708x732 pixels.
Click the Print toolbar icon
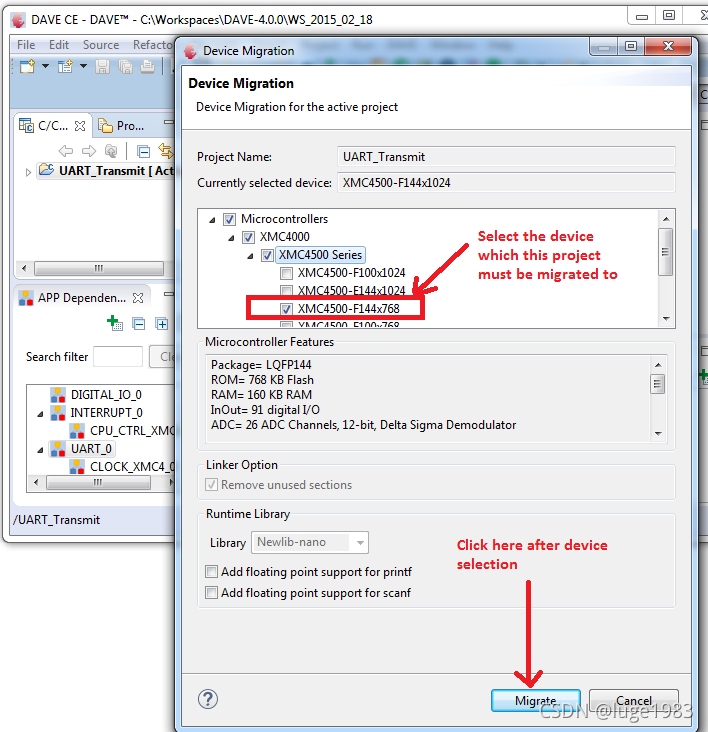click(x=147, y=66)
